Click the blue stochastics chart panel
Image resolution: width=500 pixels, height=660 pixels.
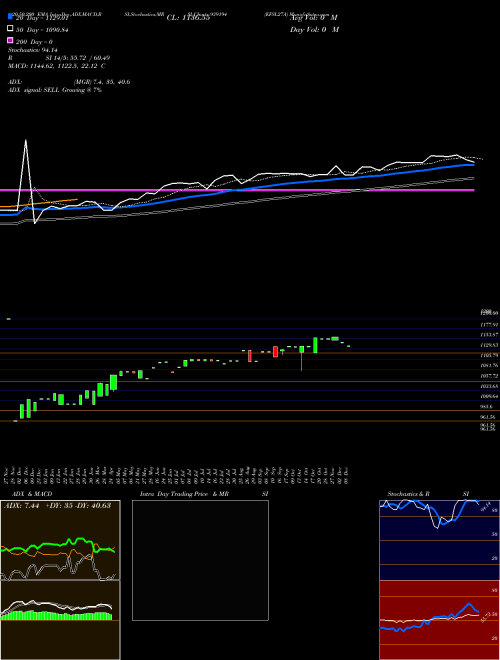tap(439, 540)
